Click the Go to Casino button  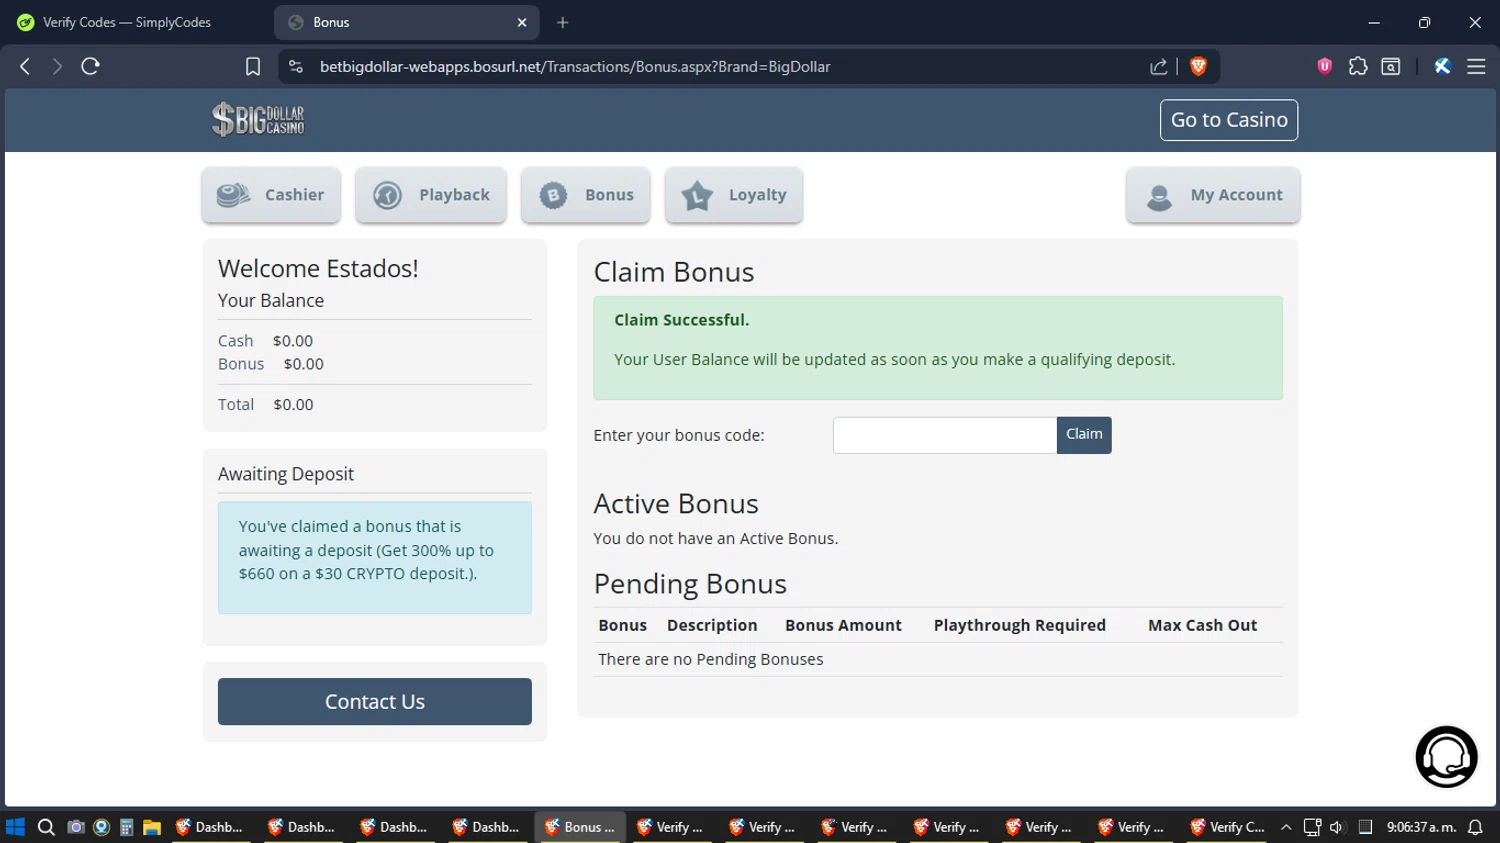(x=1229, y=120)
